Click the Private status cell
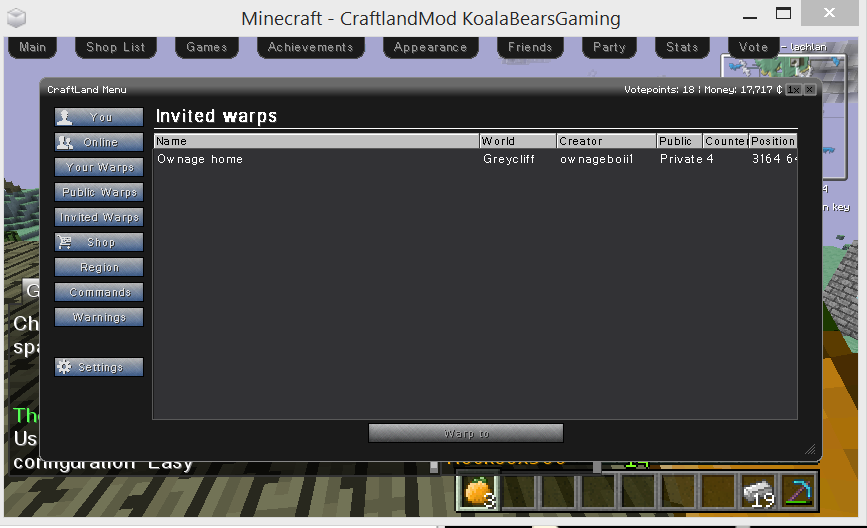Screen dimensions: 867x528 681,159
